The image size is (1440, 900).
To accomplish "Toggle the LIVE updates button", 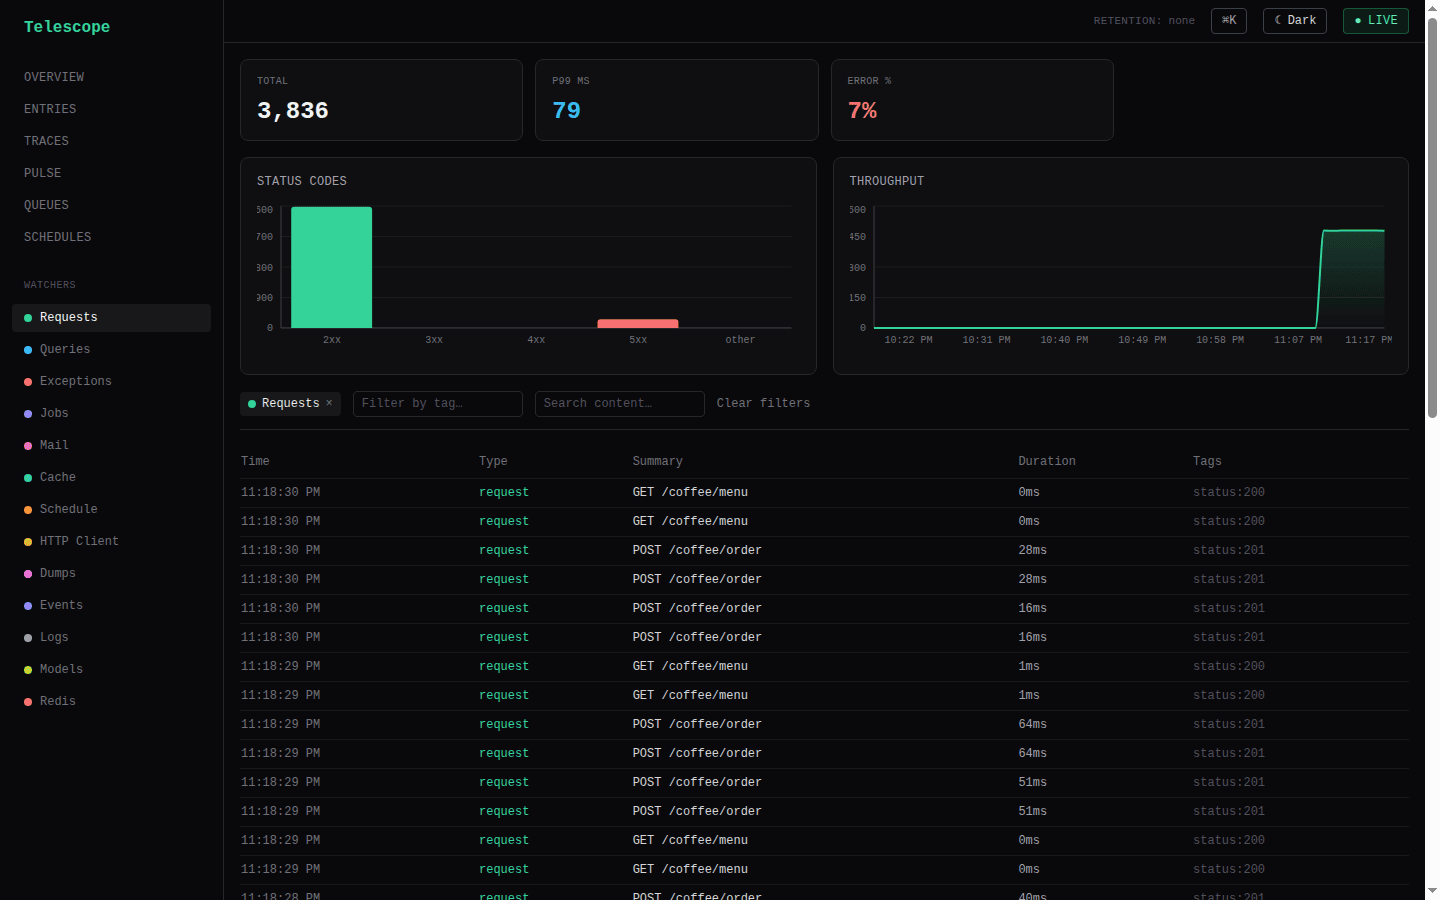I will tap(1376, 21).
